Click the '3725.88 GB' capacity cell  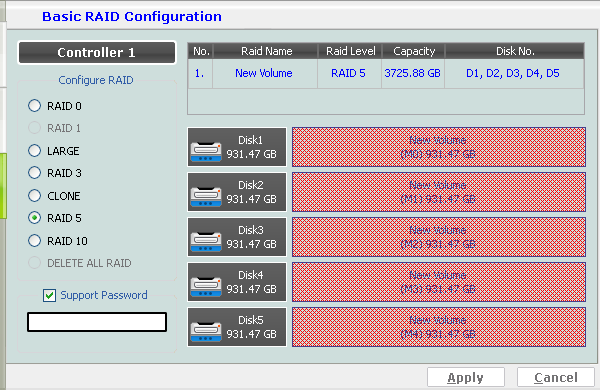click(412, 73)
